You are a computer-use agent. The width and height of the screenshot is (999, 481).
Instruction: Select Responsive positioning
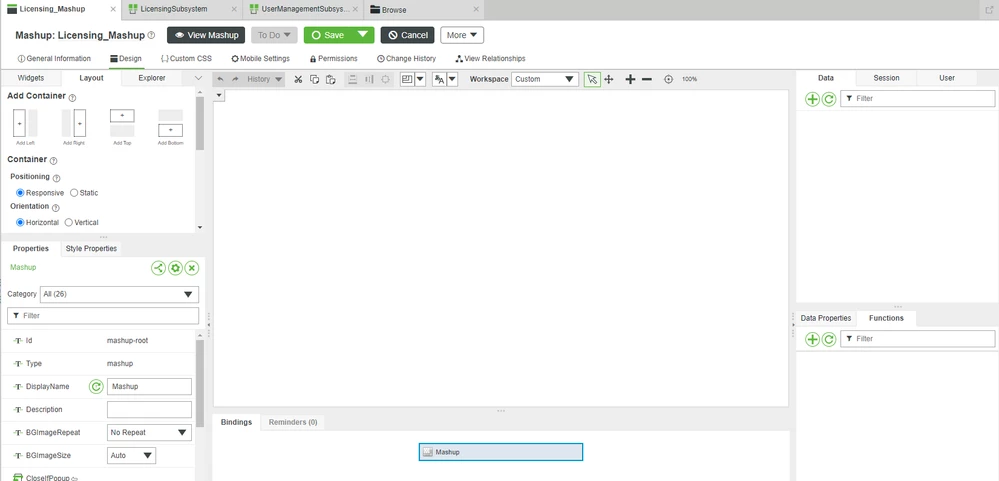pyautogui.click(x=20, y=192)
